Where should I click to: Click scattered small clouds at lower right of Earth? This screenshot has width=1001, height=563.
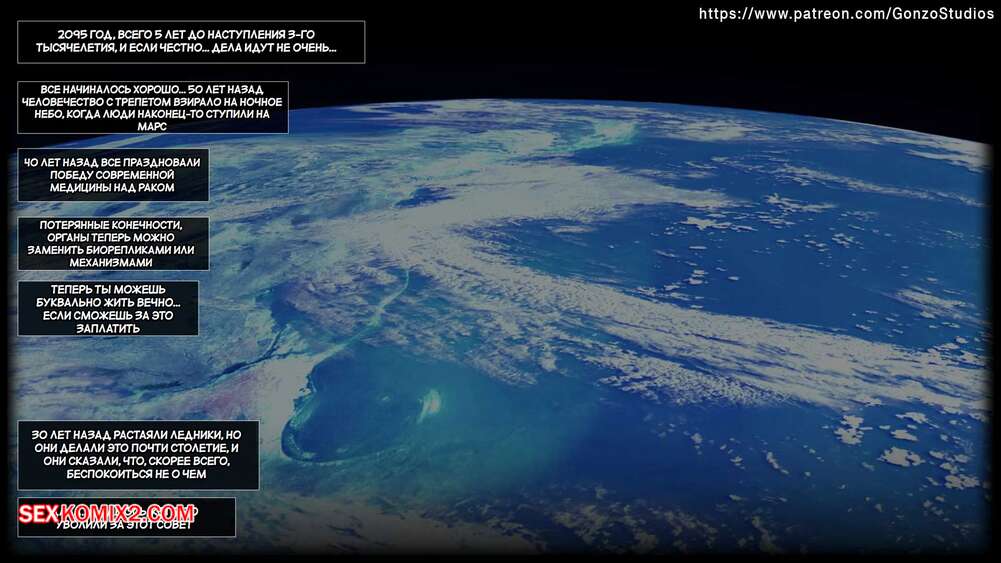880,440
